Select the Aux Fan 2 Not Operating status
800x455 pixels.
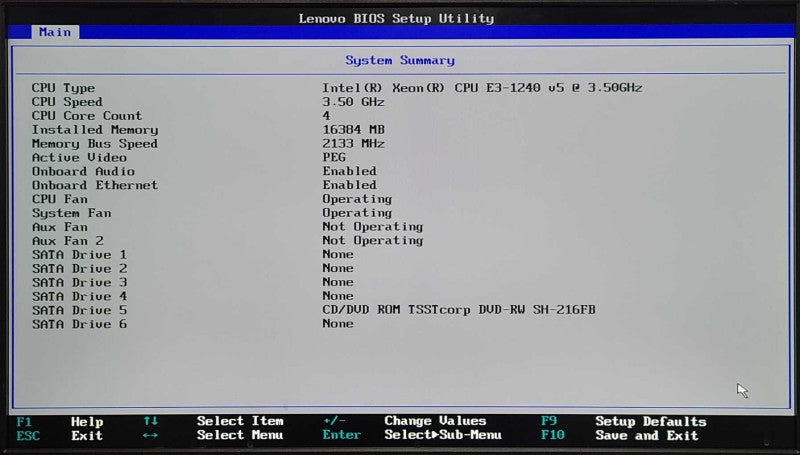(372, 240)
